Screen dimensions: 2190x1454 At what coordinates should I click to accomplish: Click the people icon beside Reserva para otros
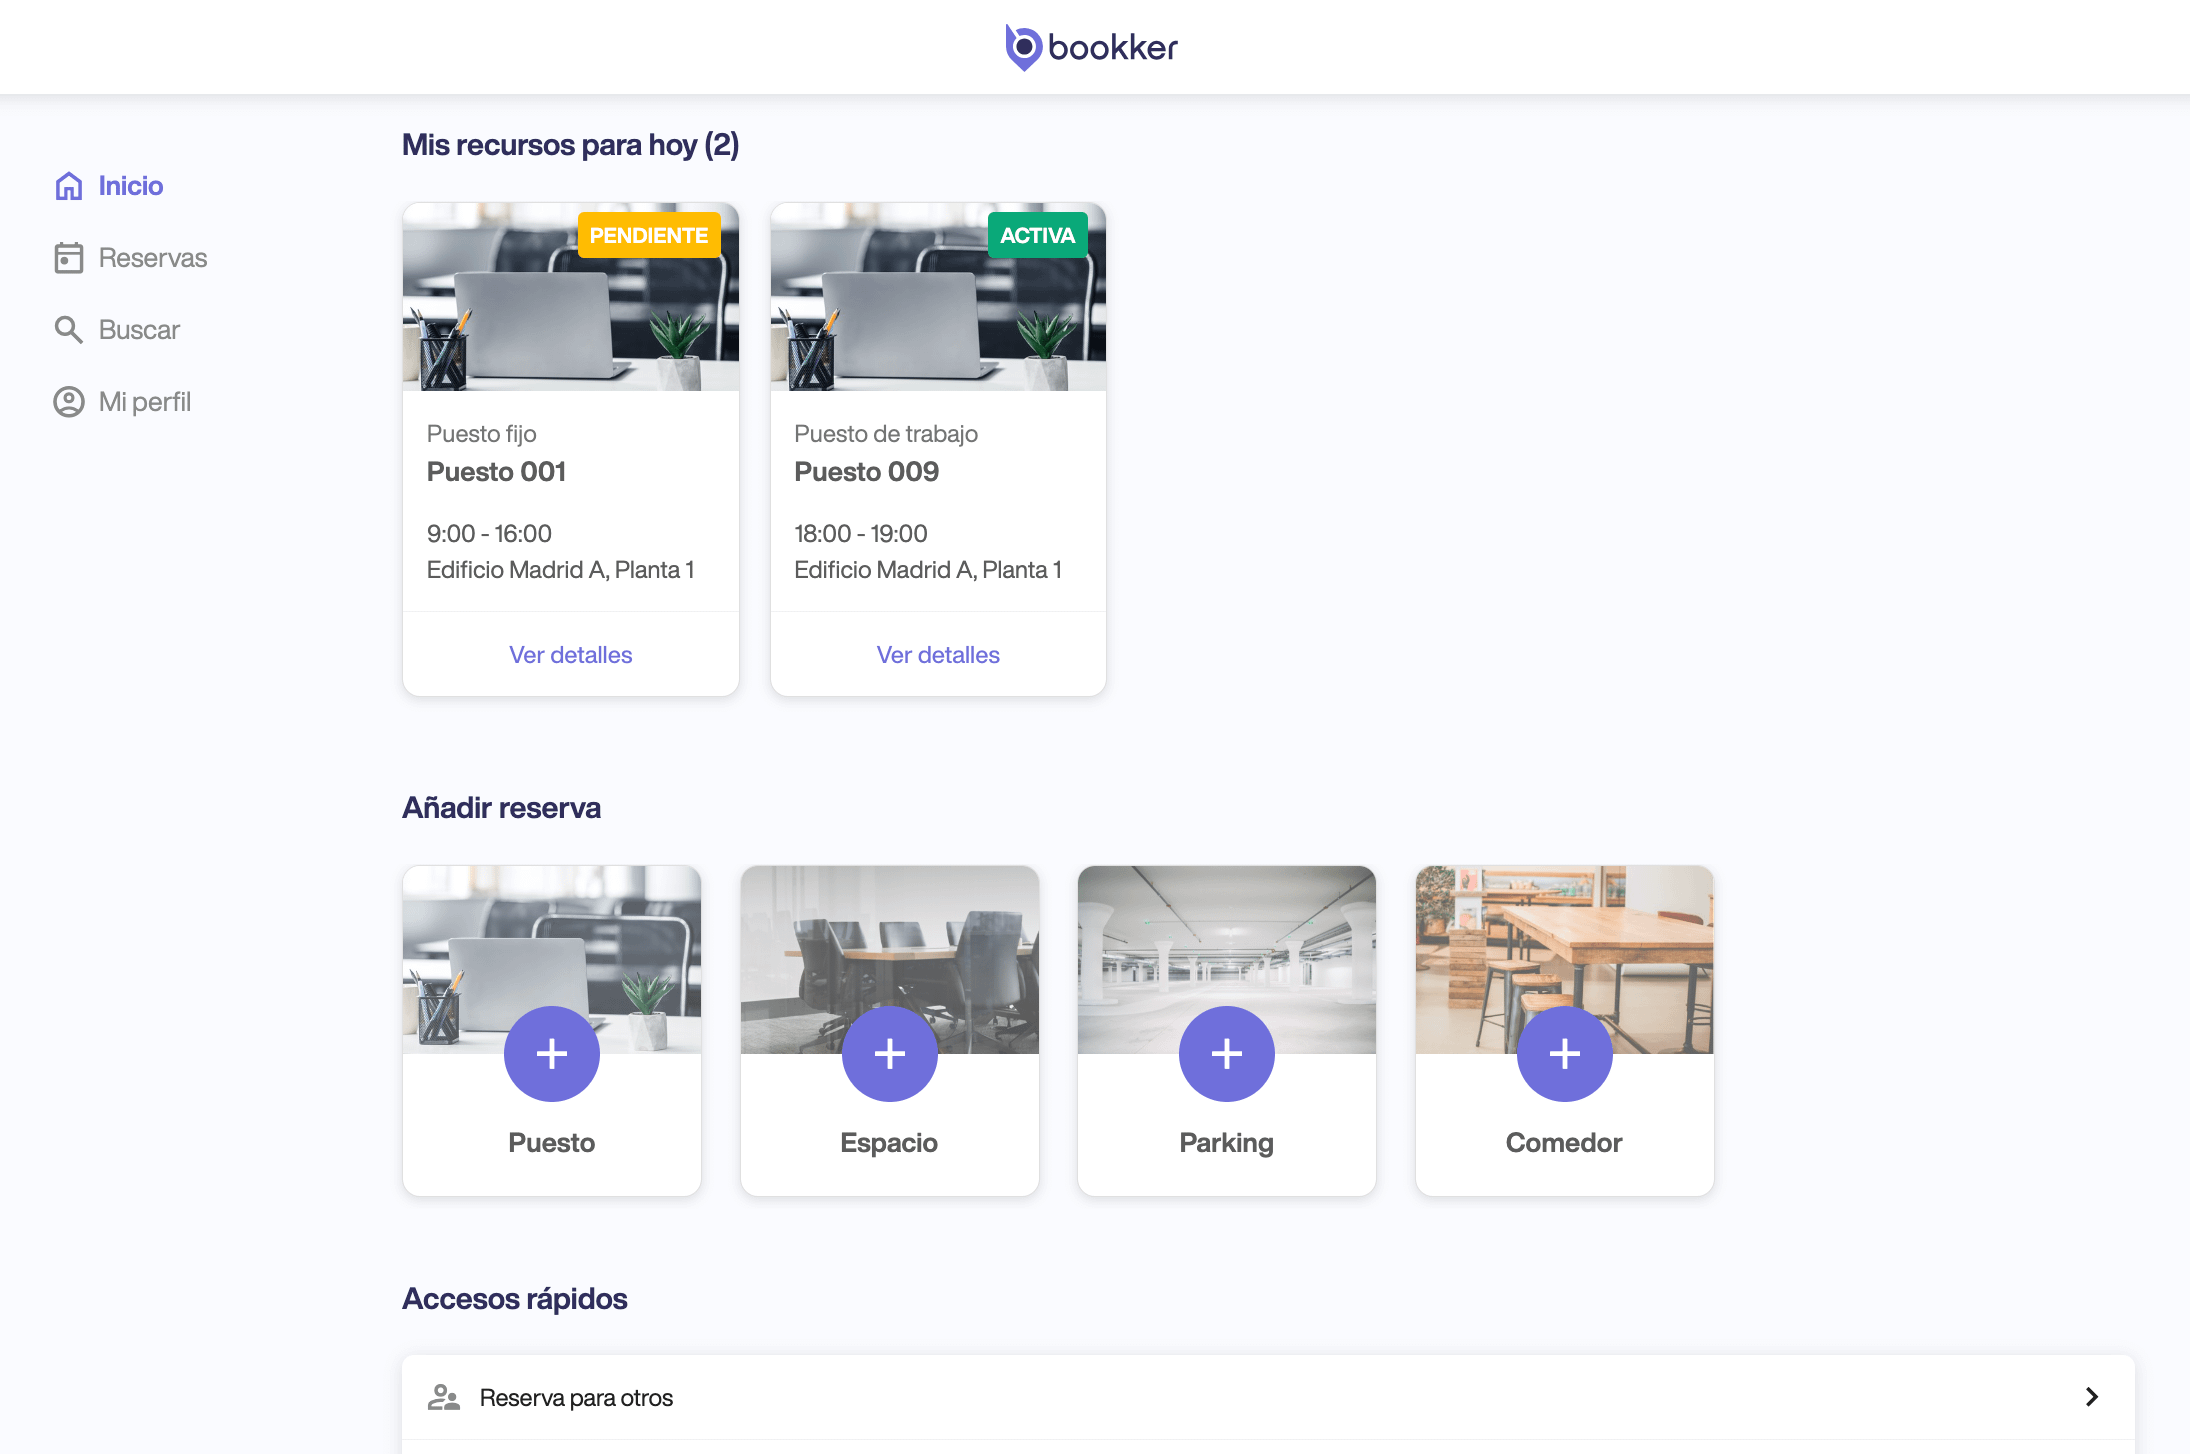click(443, 1397)
